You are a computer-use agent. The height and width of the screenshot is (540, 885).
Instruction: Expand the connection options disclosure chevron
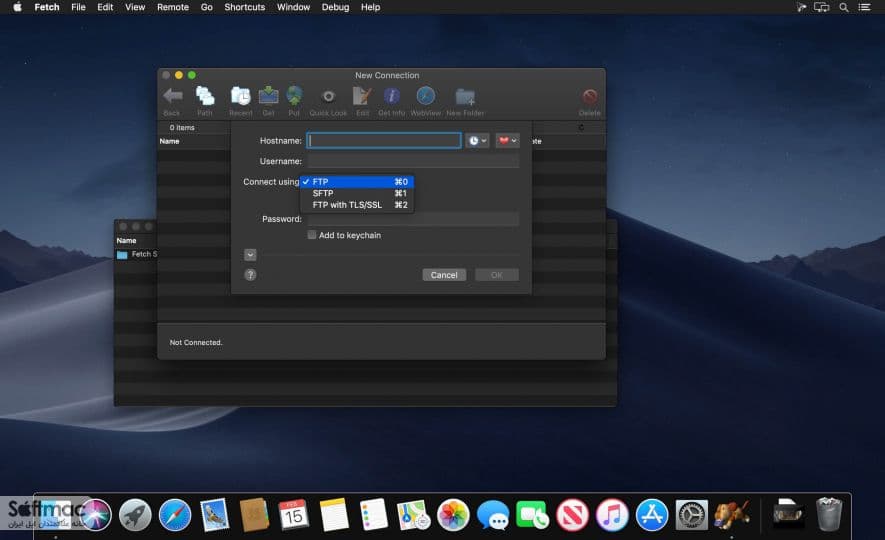(250, 255)
